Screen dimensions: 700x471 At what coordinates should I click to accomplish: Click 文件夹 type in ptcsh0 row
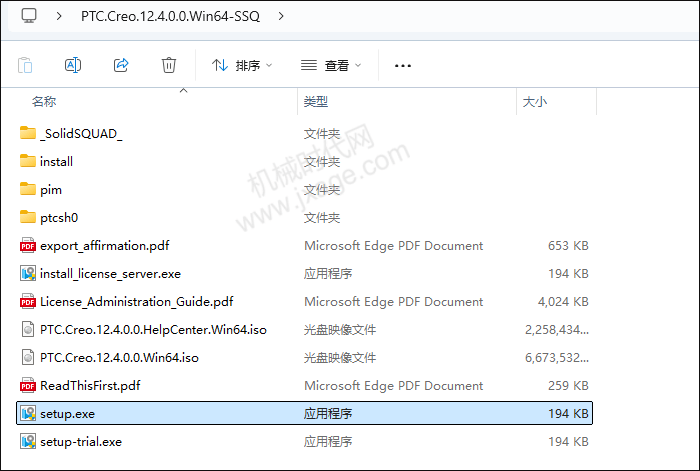click(x=322, y=218)
